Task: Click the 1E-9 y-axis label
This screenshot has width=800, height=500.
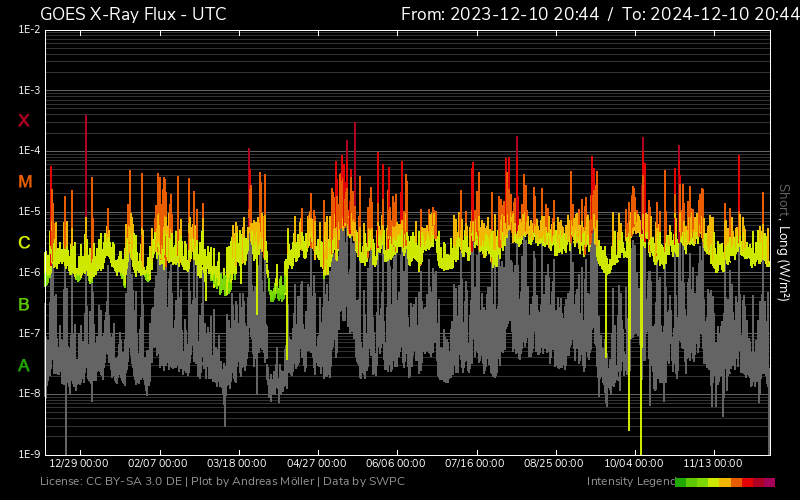Action: point(29,454)
